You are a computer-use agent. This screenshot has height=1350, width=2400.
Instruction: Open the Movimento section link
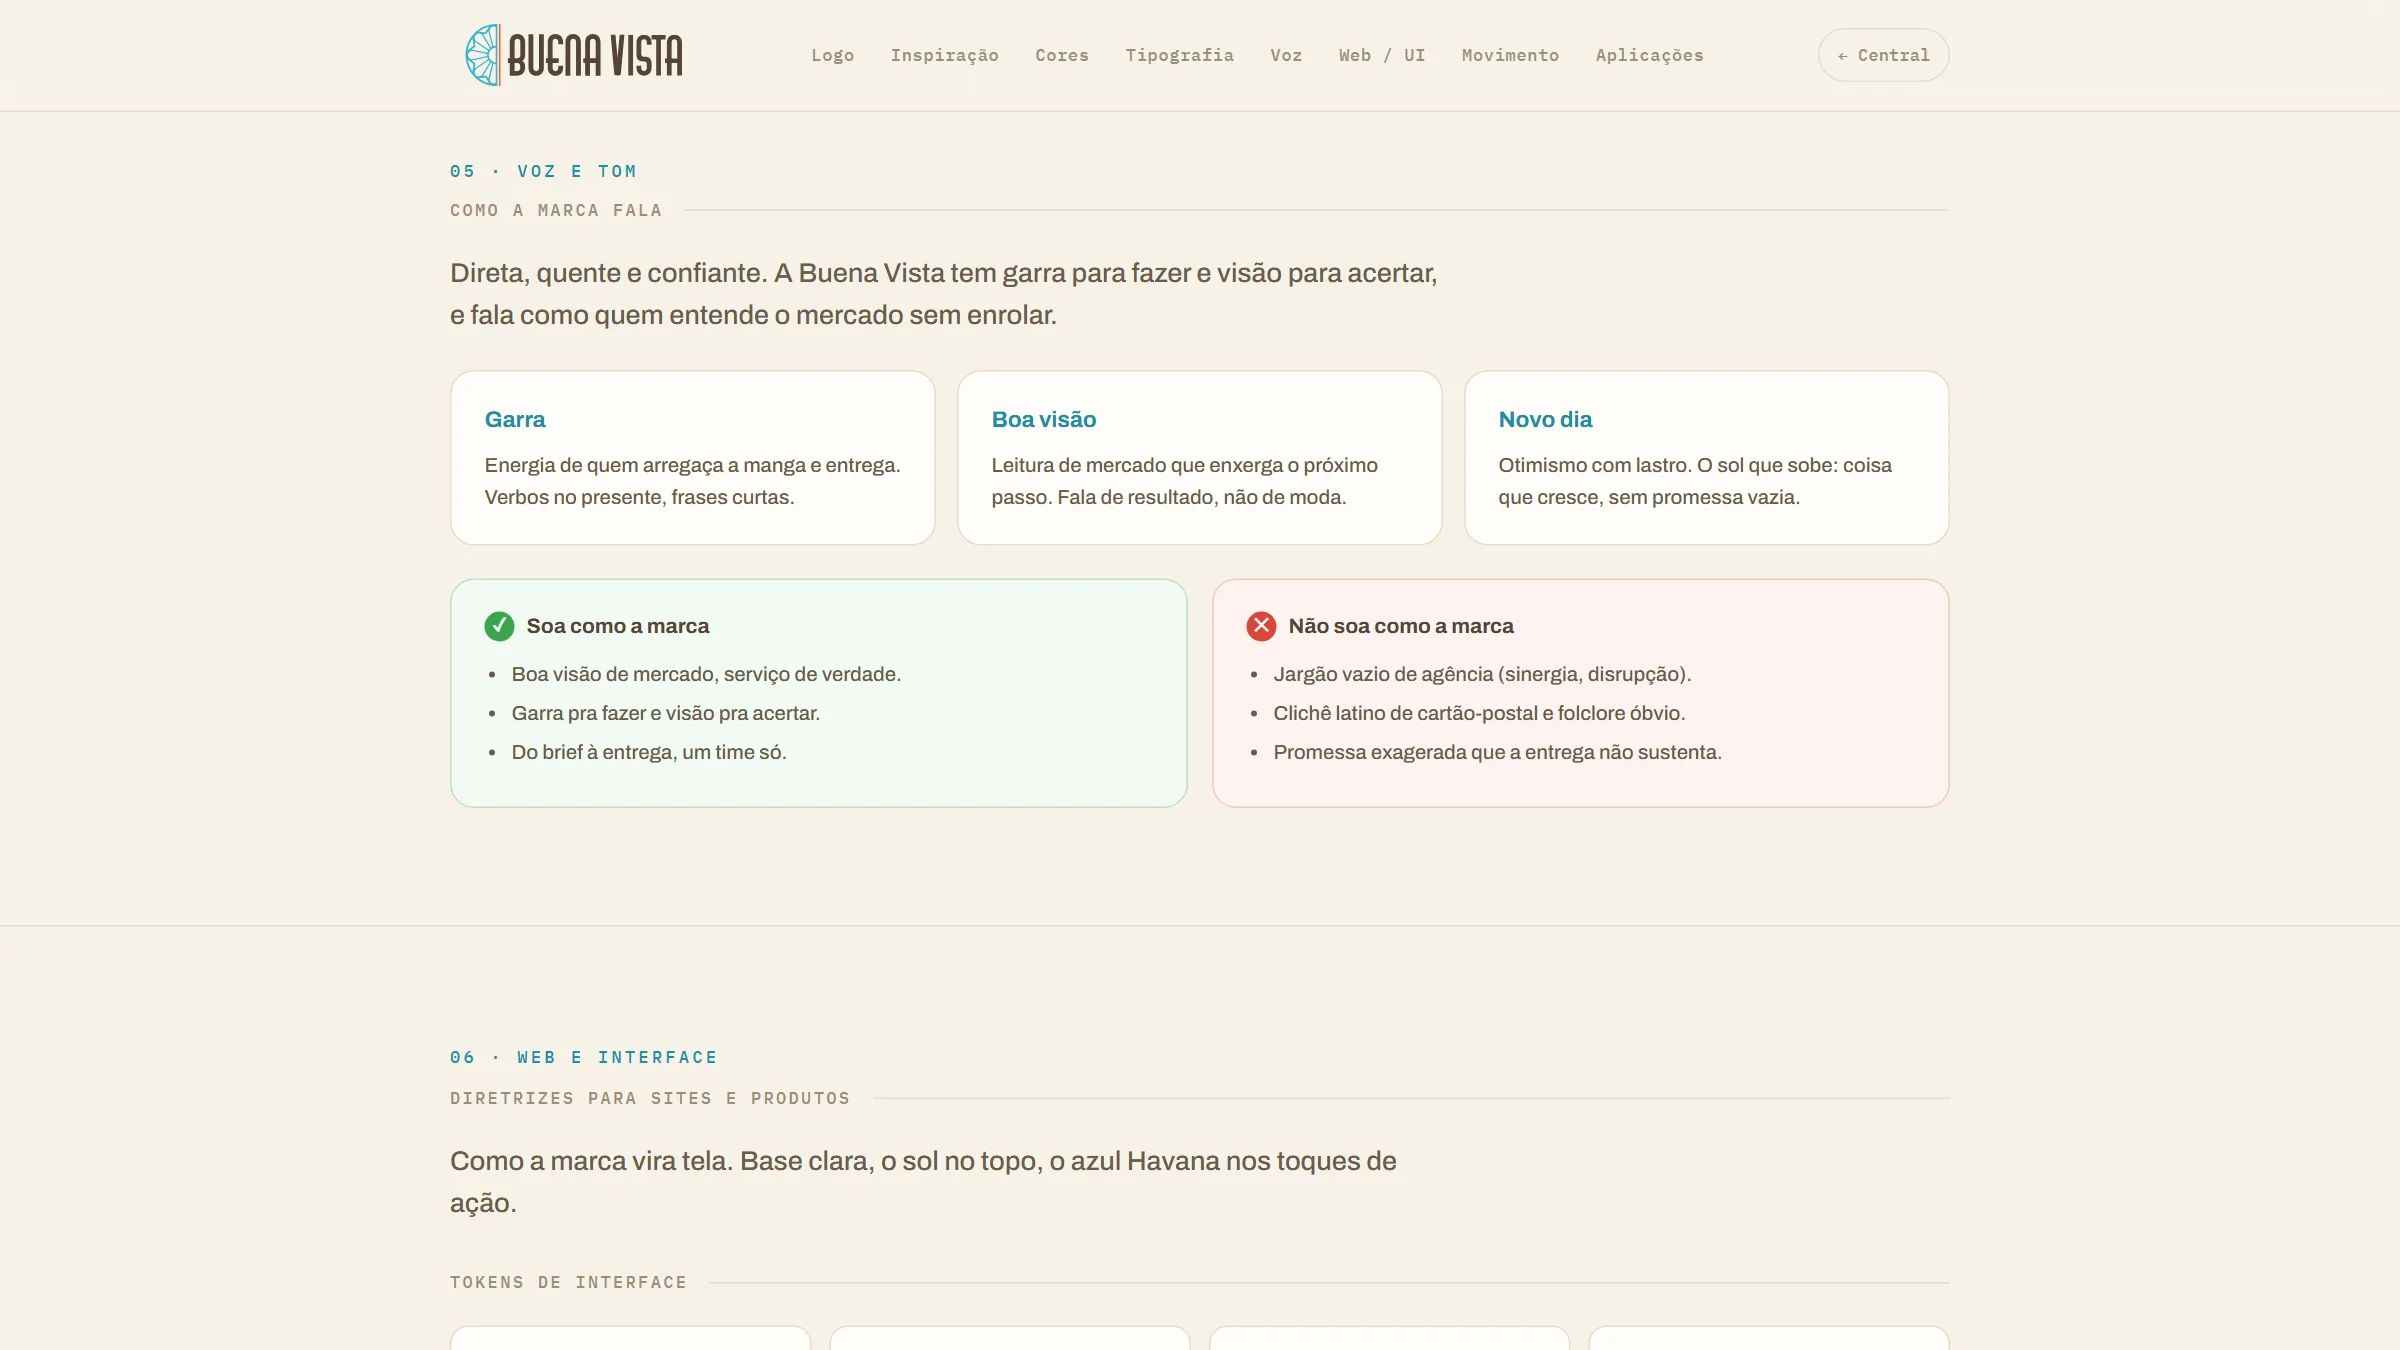click(x=1510, y=55)
